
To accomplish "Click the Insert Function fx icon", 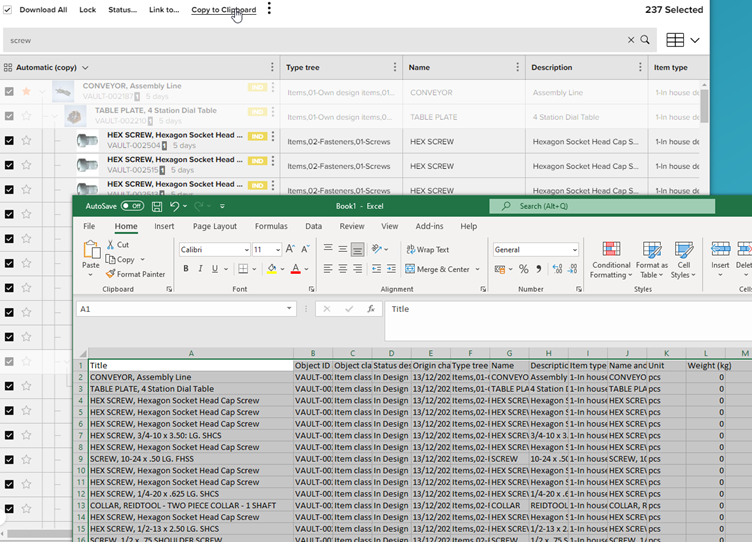I will pos(371,309).
